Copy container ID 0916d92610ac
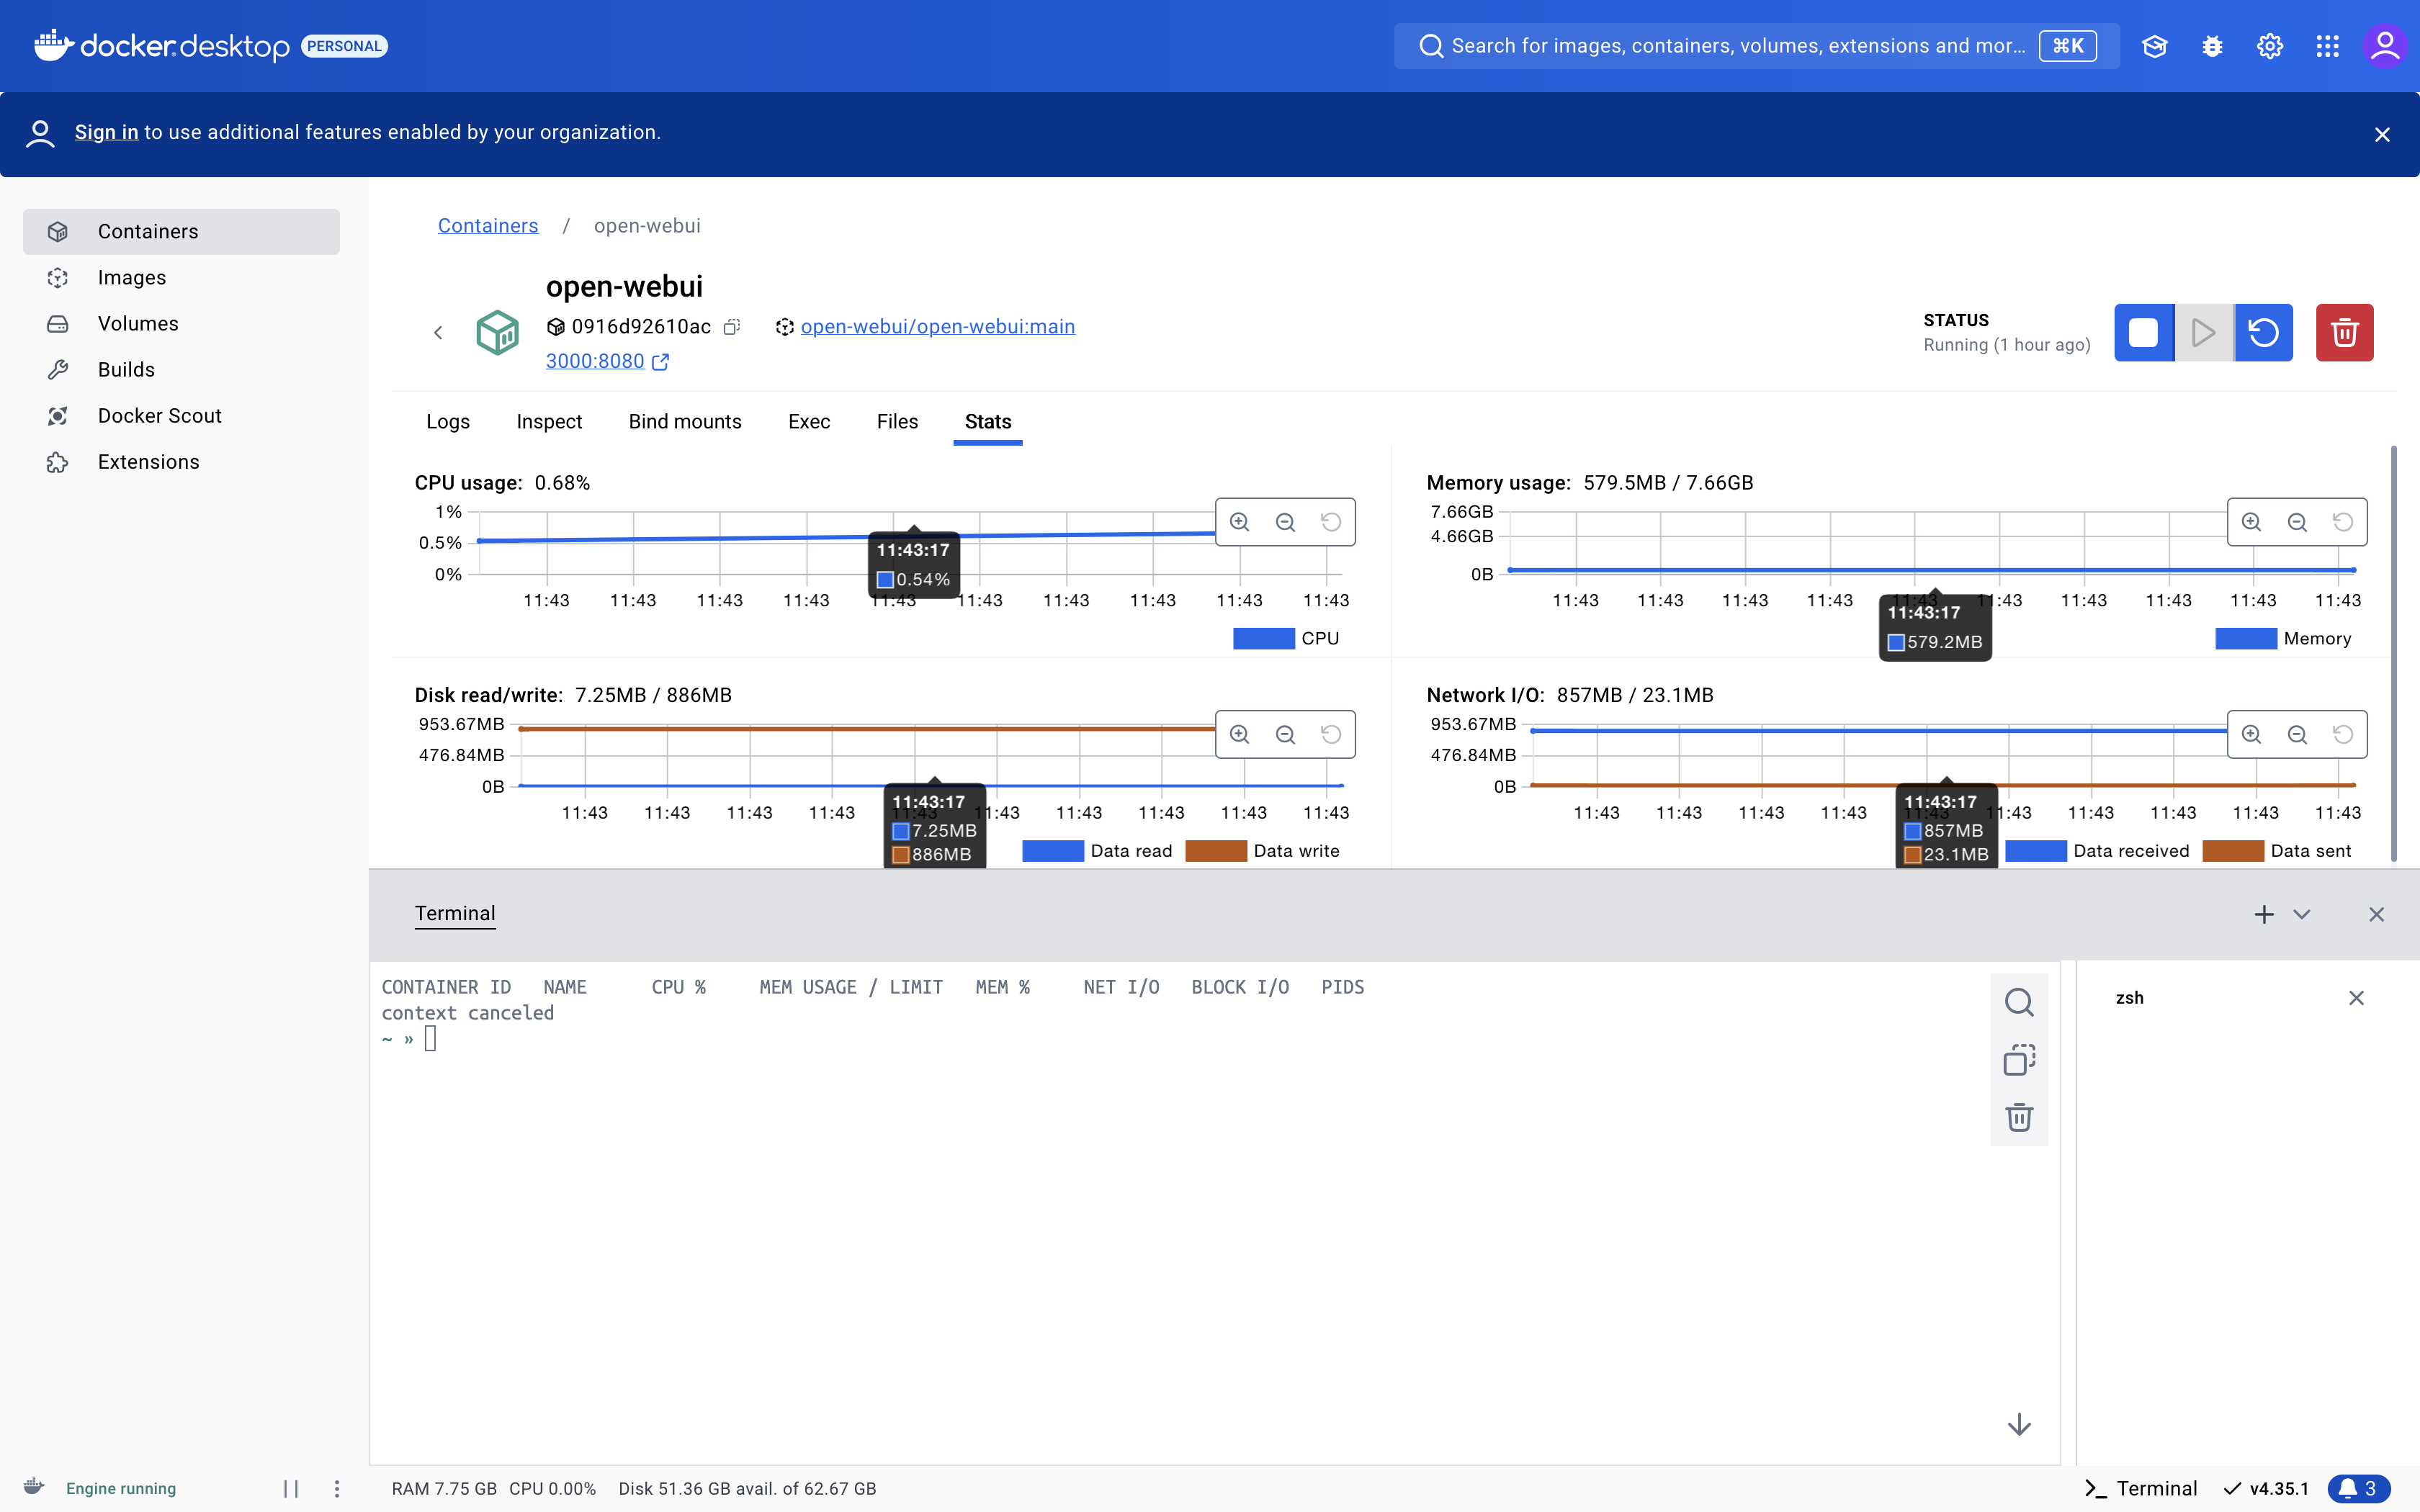2420x1512 pixels. [732, 327]
